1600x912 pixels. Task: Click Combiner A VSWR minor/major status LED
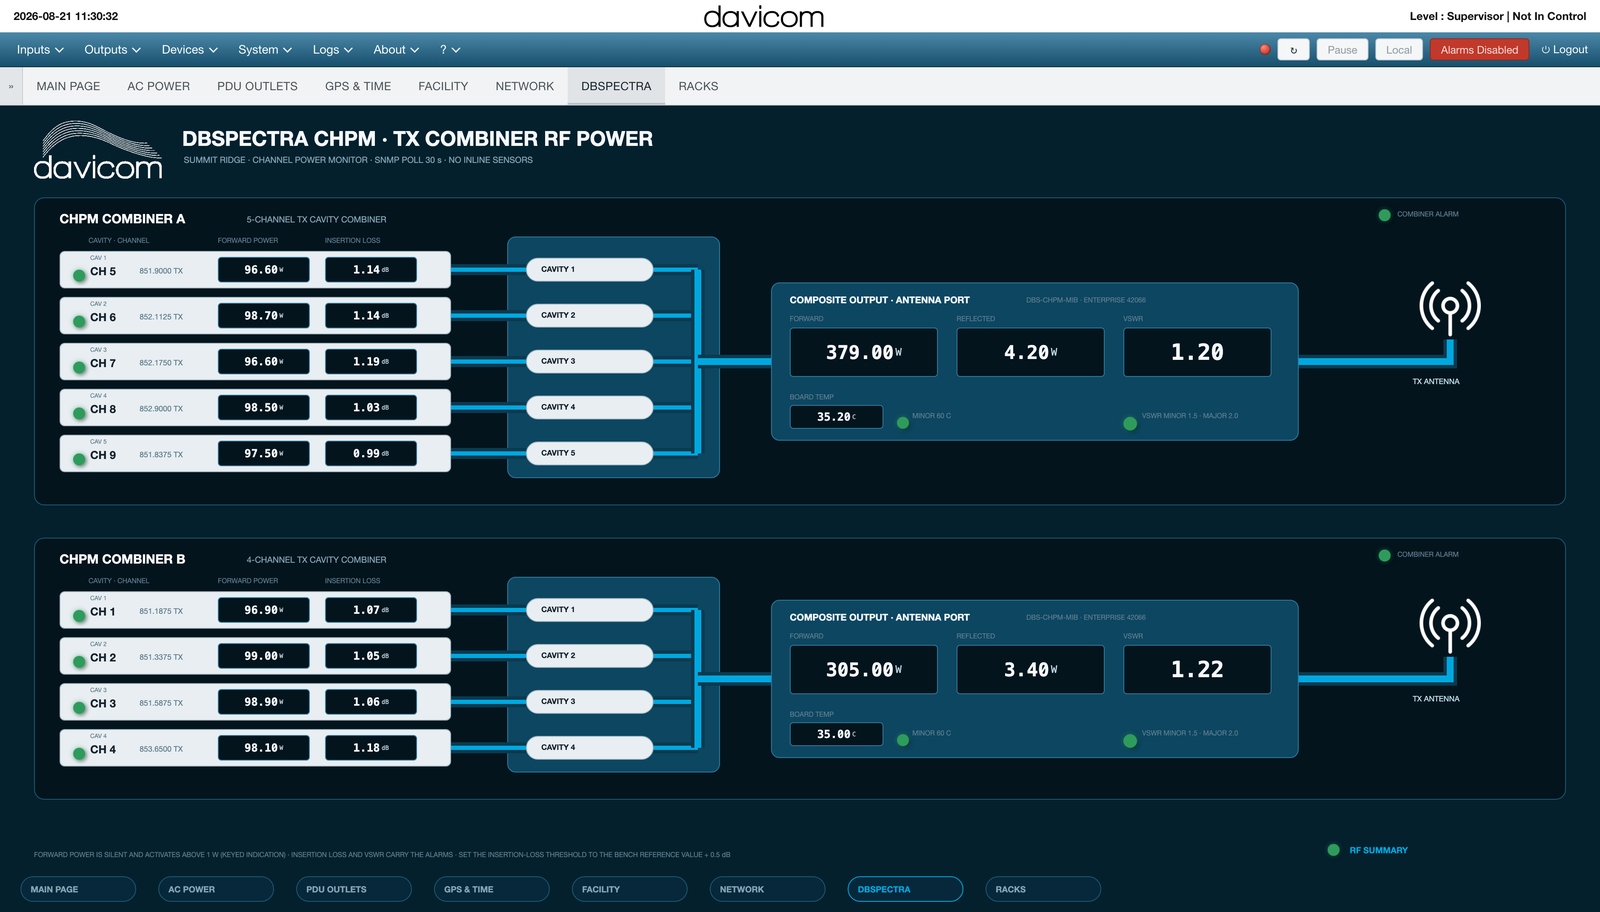click(1130, 423)
